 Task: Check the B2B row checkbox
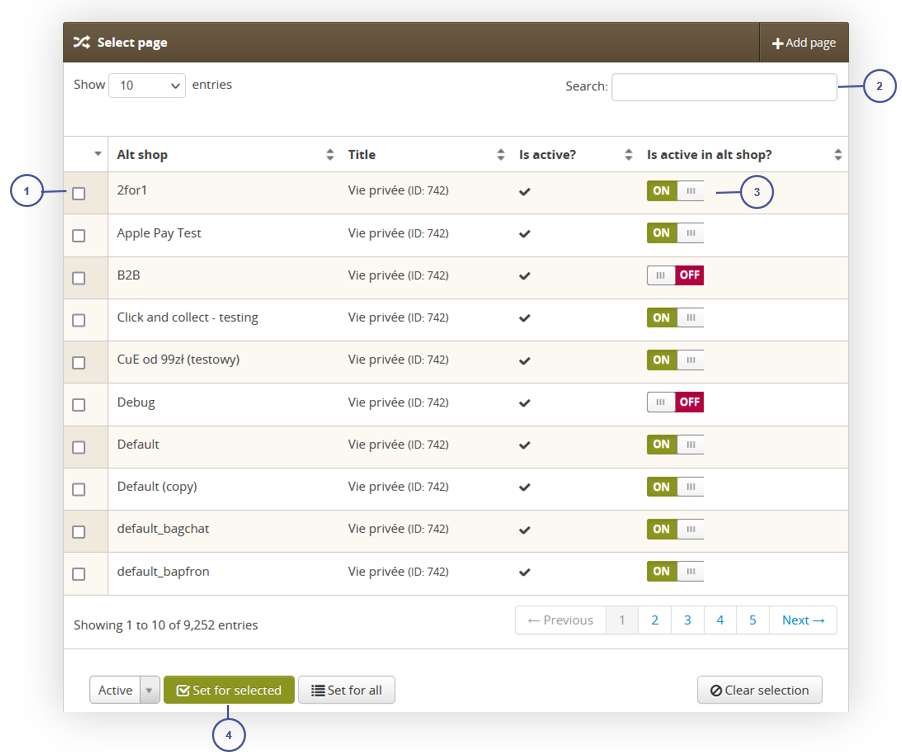(x=79, y=278)
